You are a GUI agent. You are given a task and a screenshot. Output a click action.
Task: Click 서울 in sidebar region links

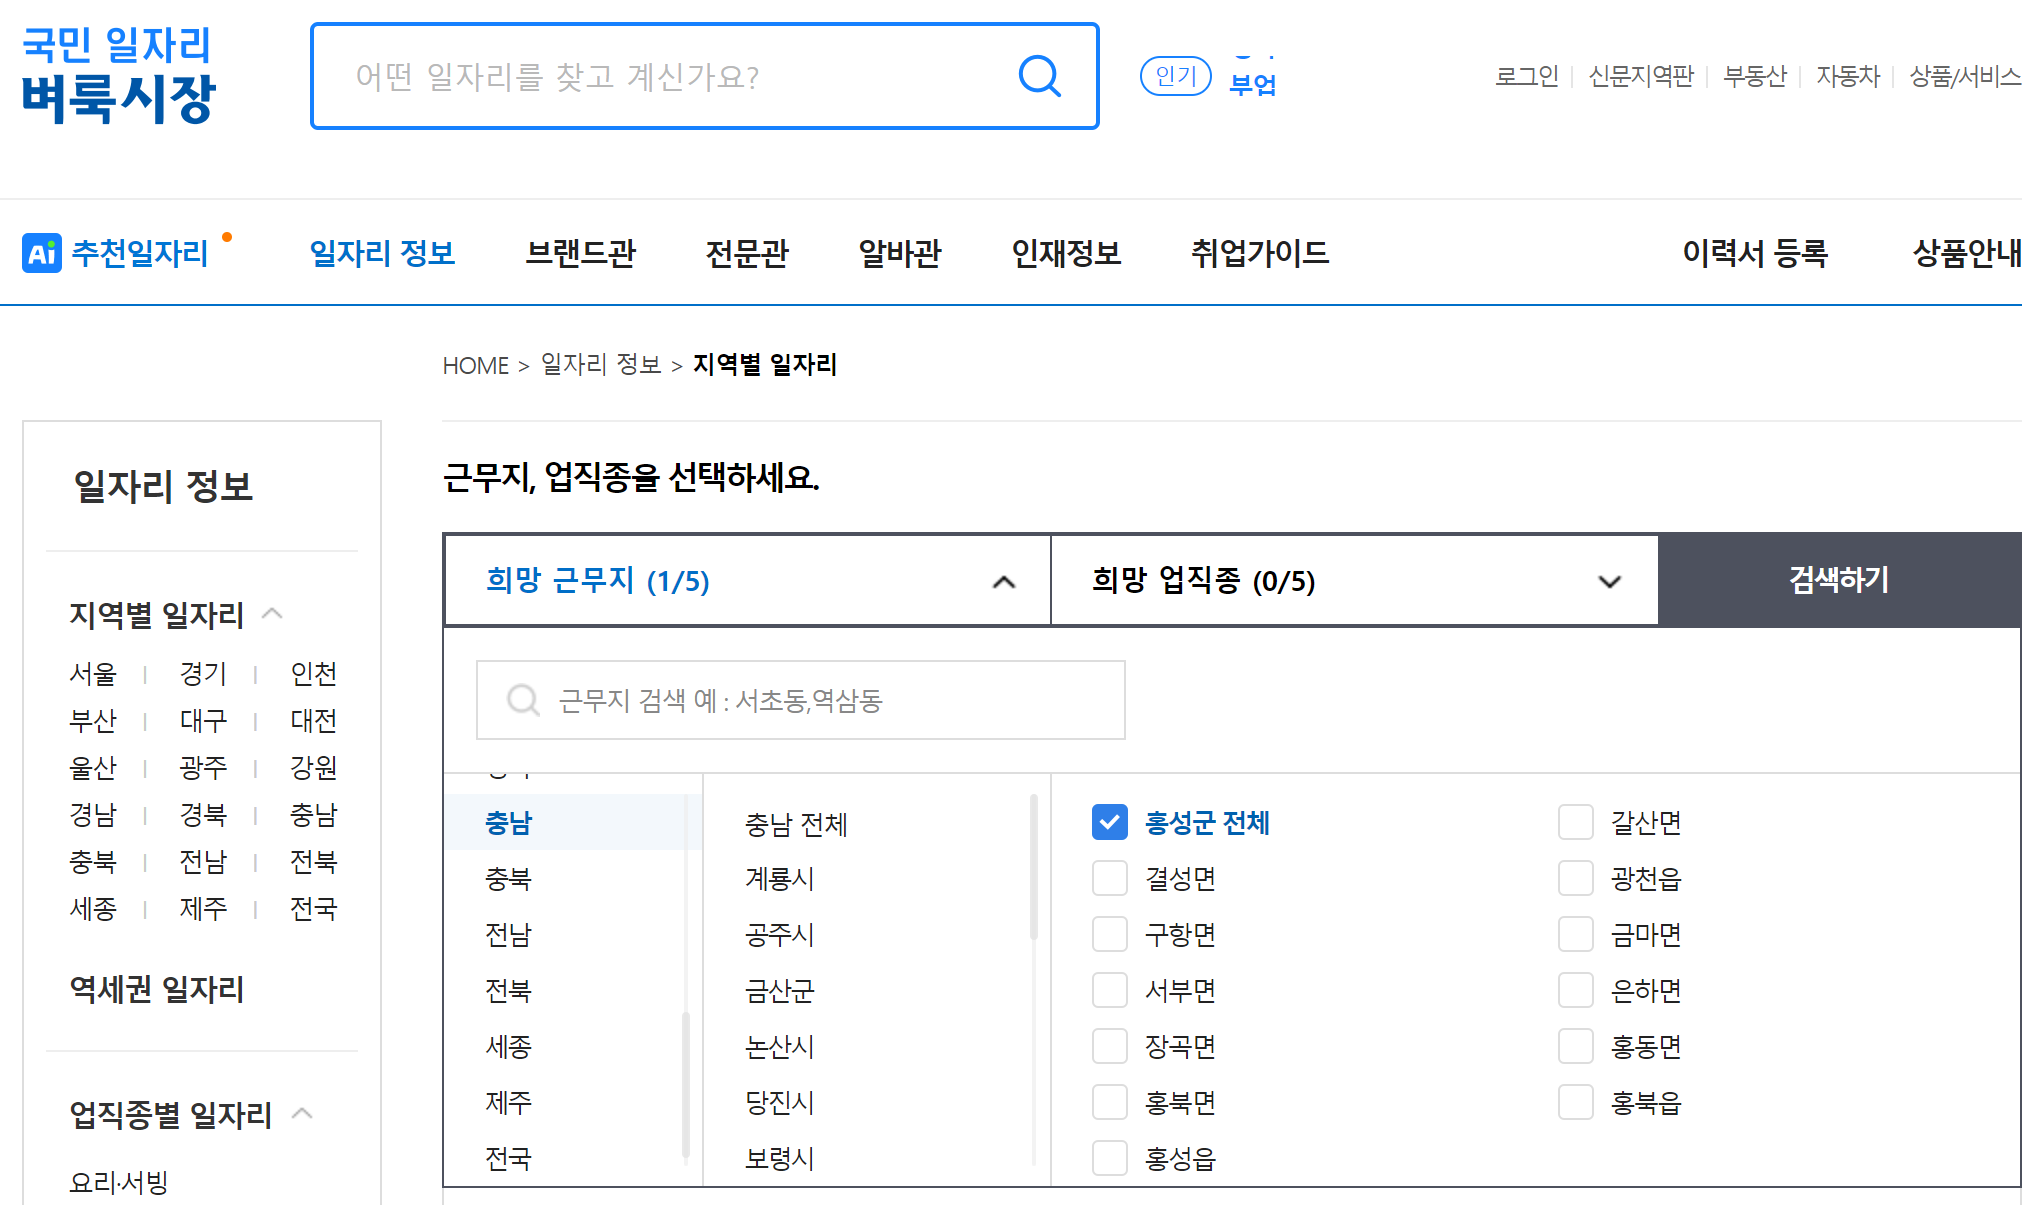coord(93,674)
